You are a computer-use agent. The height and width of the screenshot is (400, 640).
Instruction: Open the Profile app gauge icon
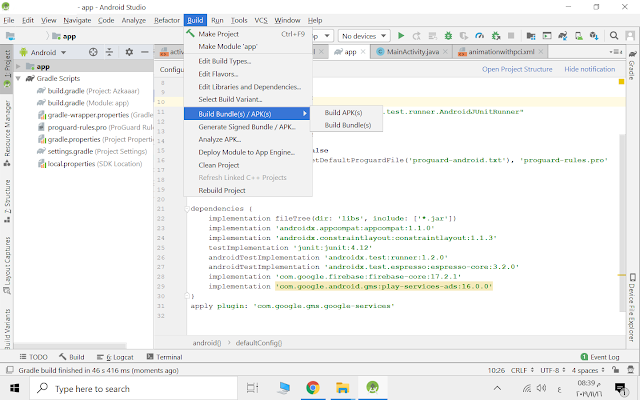(x=480, y=36)
